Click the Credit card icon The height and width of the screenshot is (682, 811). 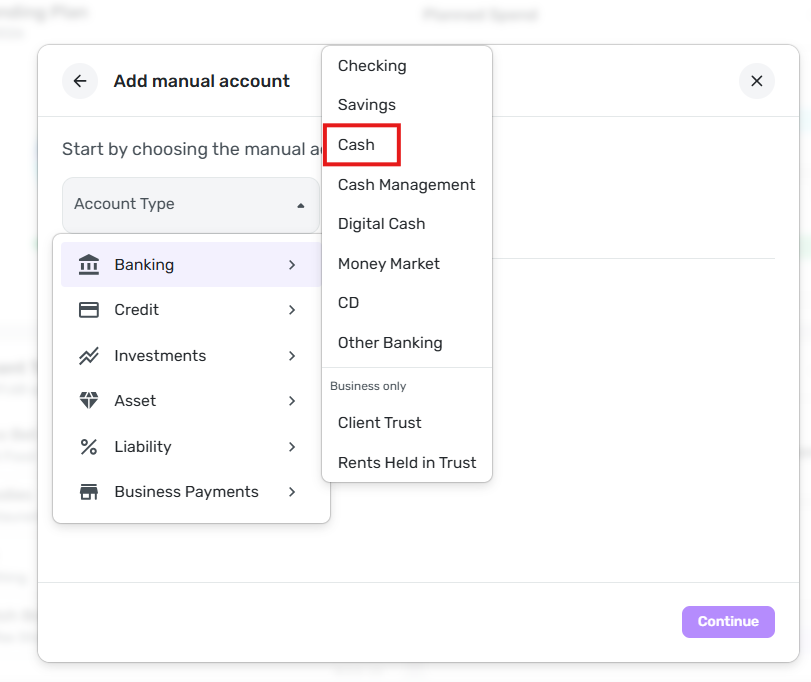coord(89,310)
